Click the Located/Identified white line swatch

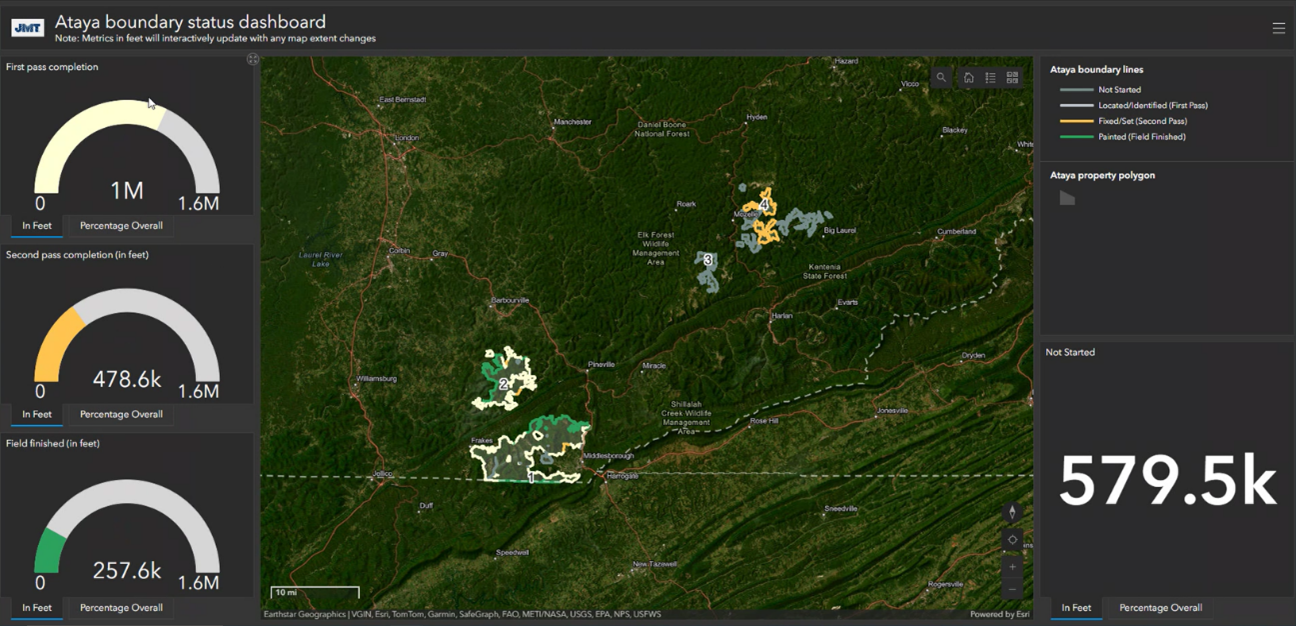(1076, 105)
